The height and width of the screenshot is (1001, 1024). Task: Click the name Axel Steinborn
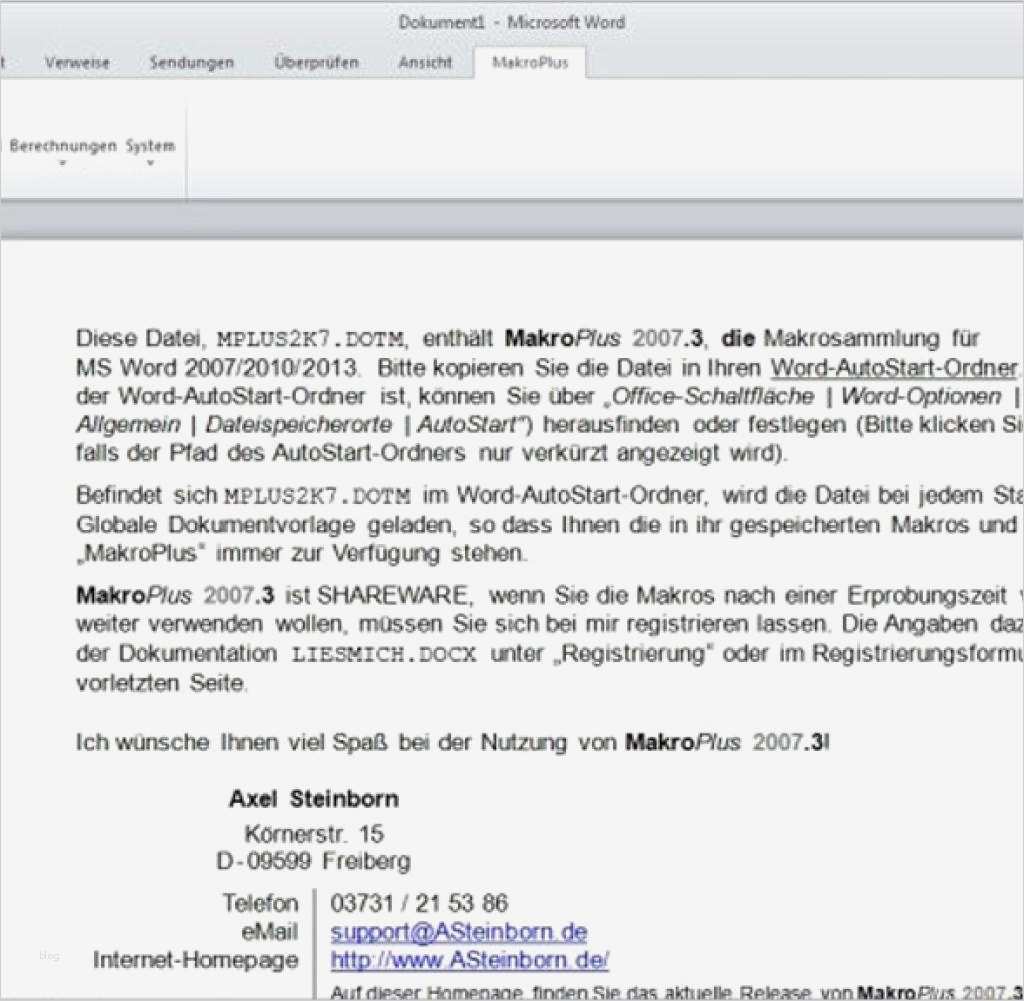313,799
